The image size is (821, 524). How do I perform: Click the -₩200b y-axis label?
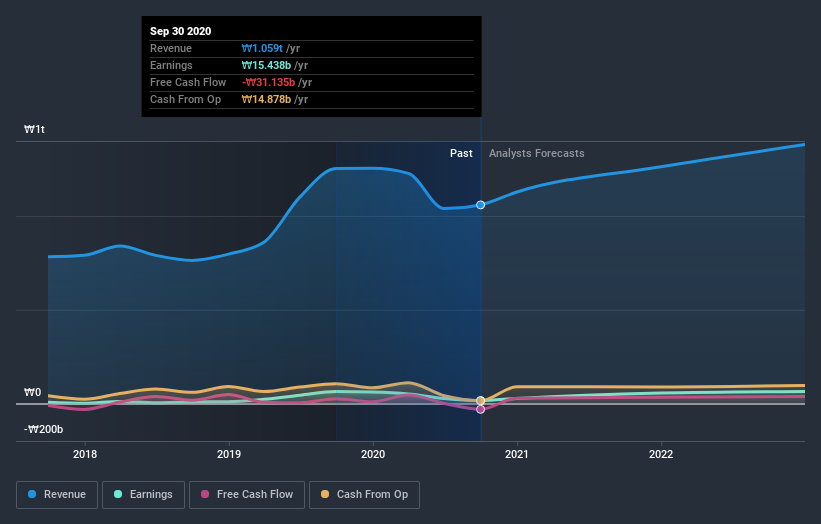click(43, 429)
